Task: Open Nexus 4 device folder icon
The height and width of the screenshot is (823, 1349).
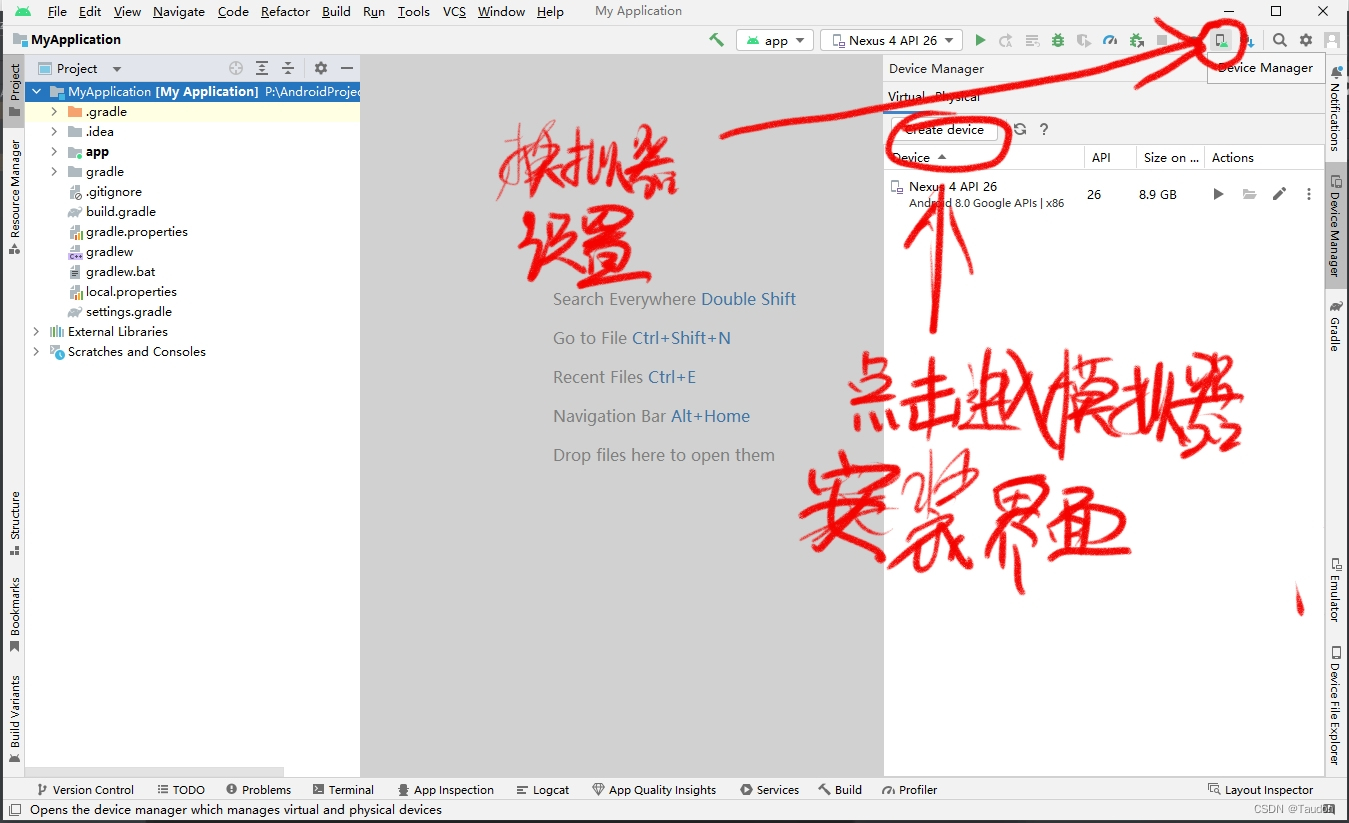Action: coord(1249,194)
